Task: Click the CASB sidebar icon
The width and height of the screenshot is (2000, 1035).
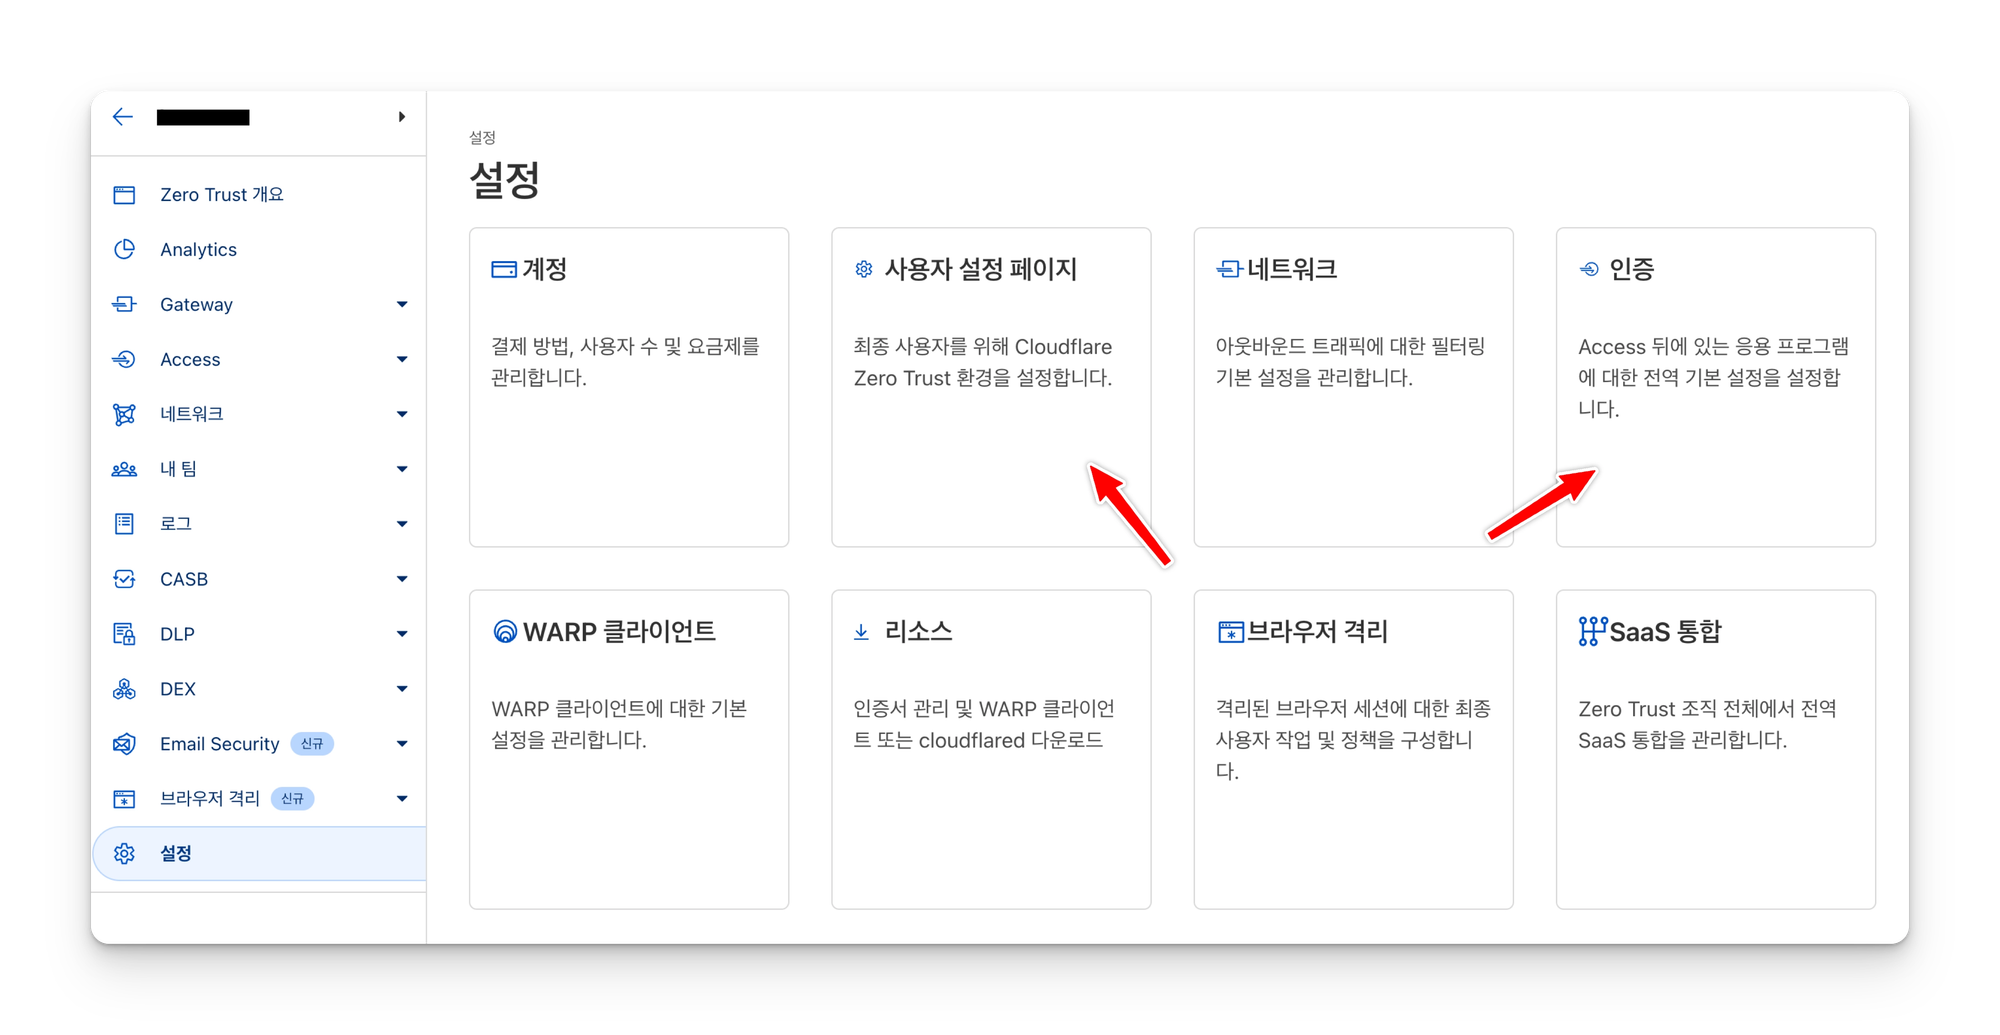Action: (x=124, y=579)
